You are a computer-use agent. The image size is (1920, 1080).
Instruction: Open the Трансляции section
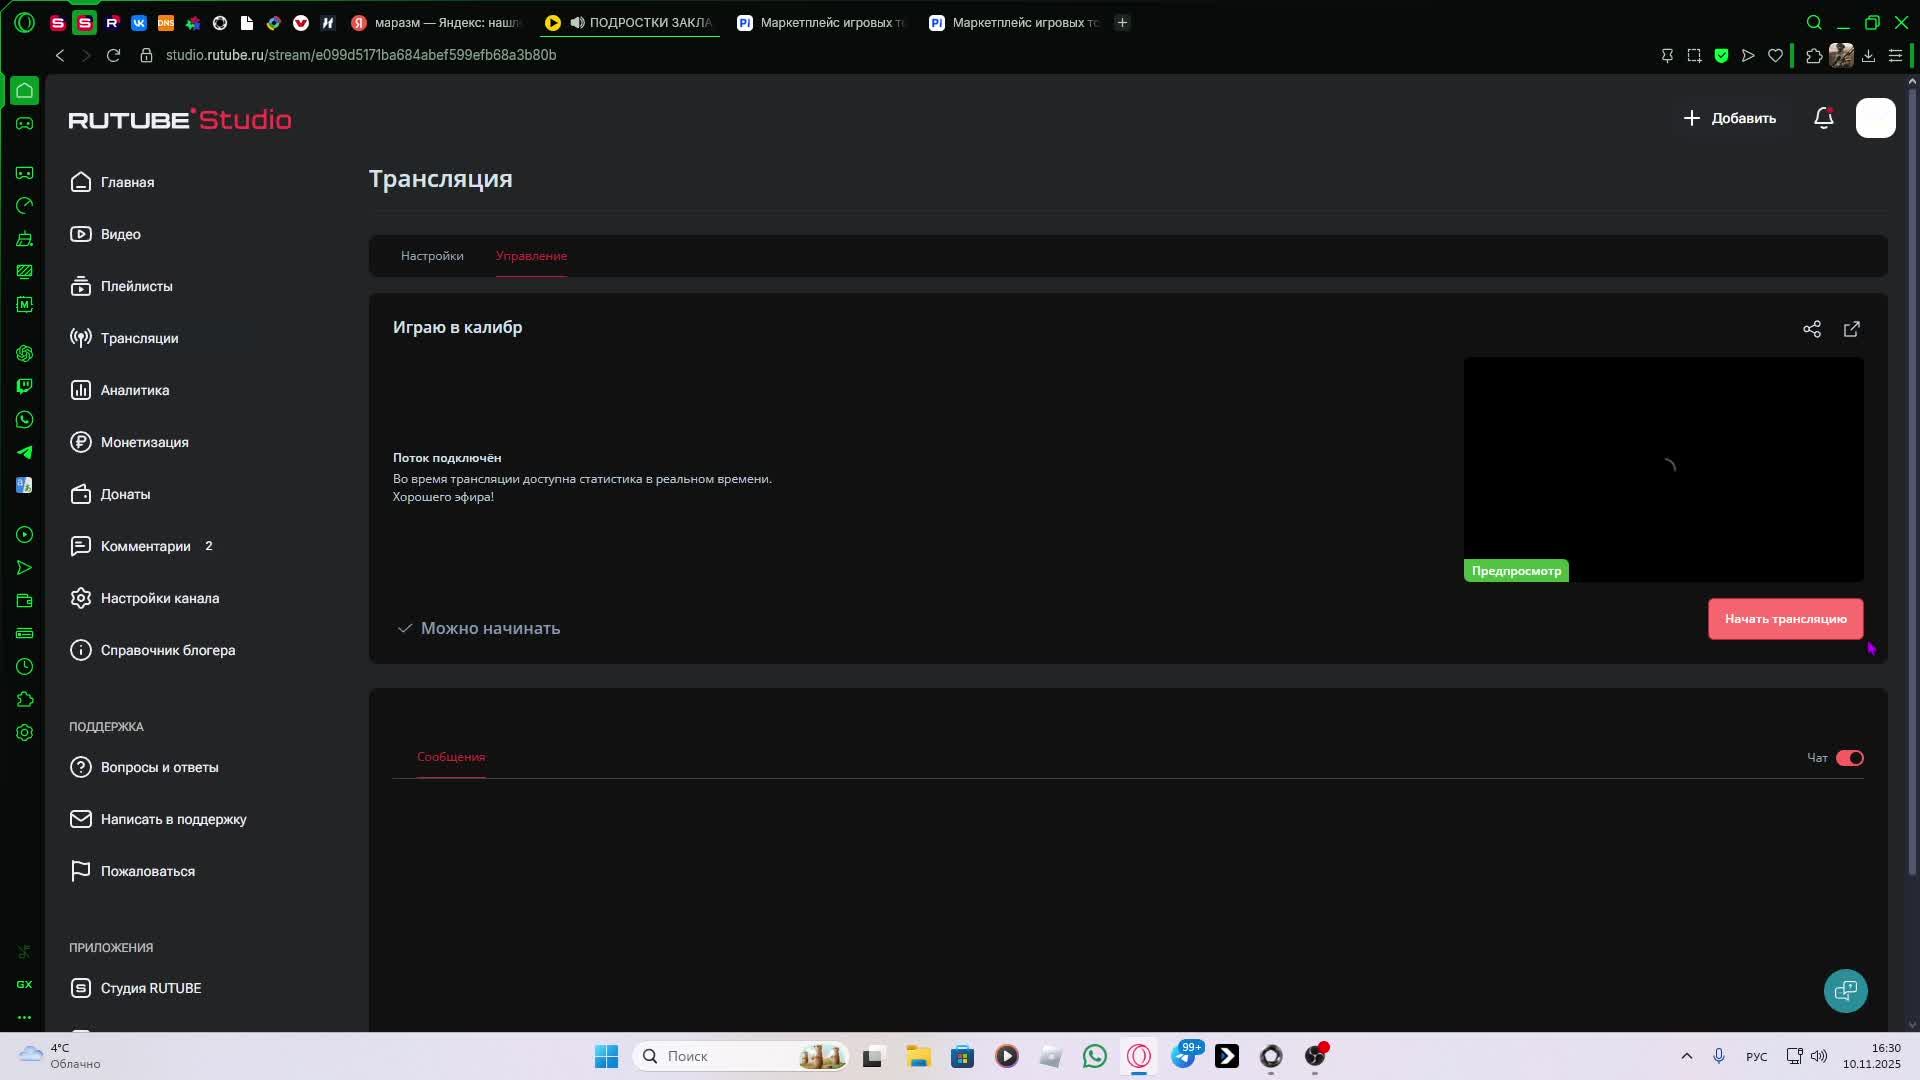click(124, 338)
